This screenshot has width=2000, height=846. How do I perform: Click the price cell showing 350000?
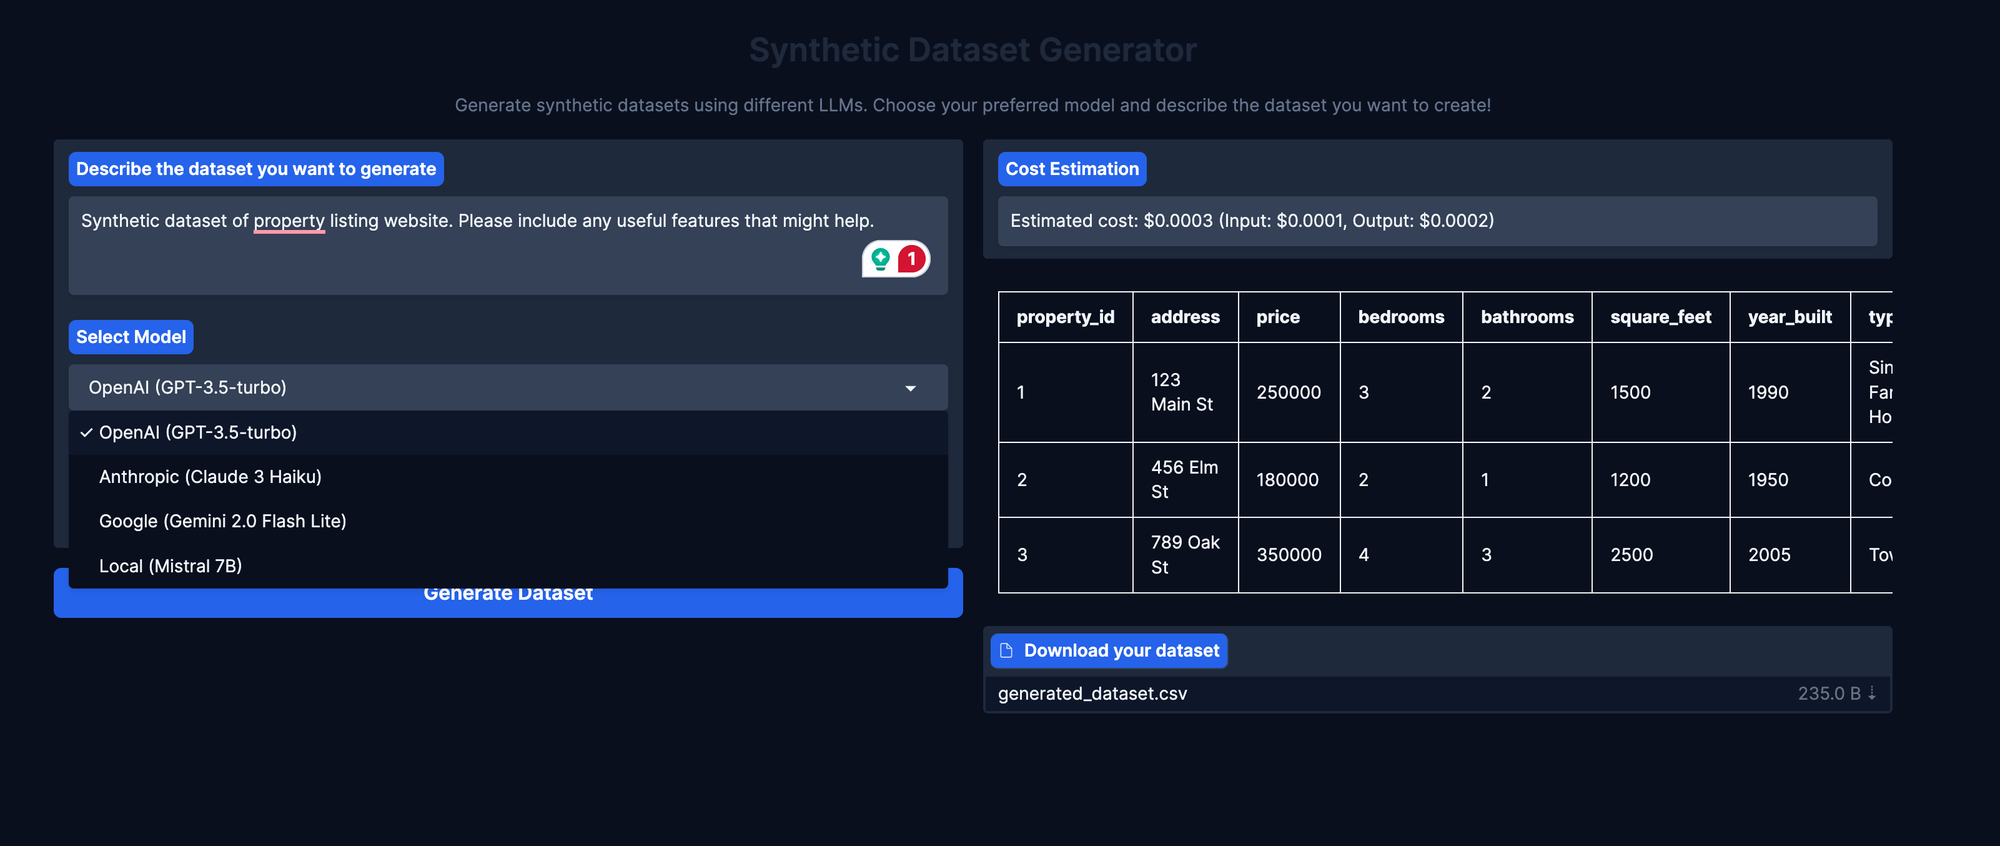(x=1289, y=555)
